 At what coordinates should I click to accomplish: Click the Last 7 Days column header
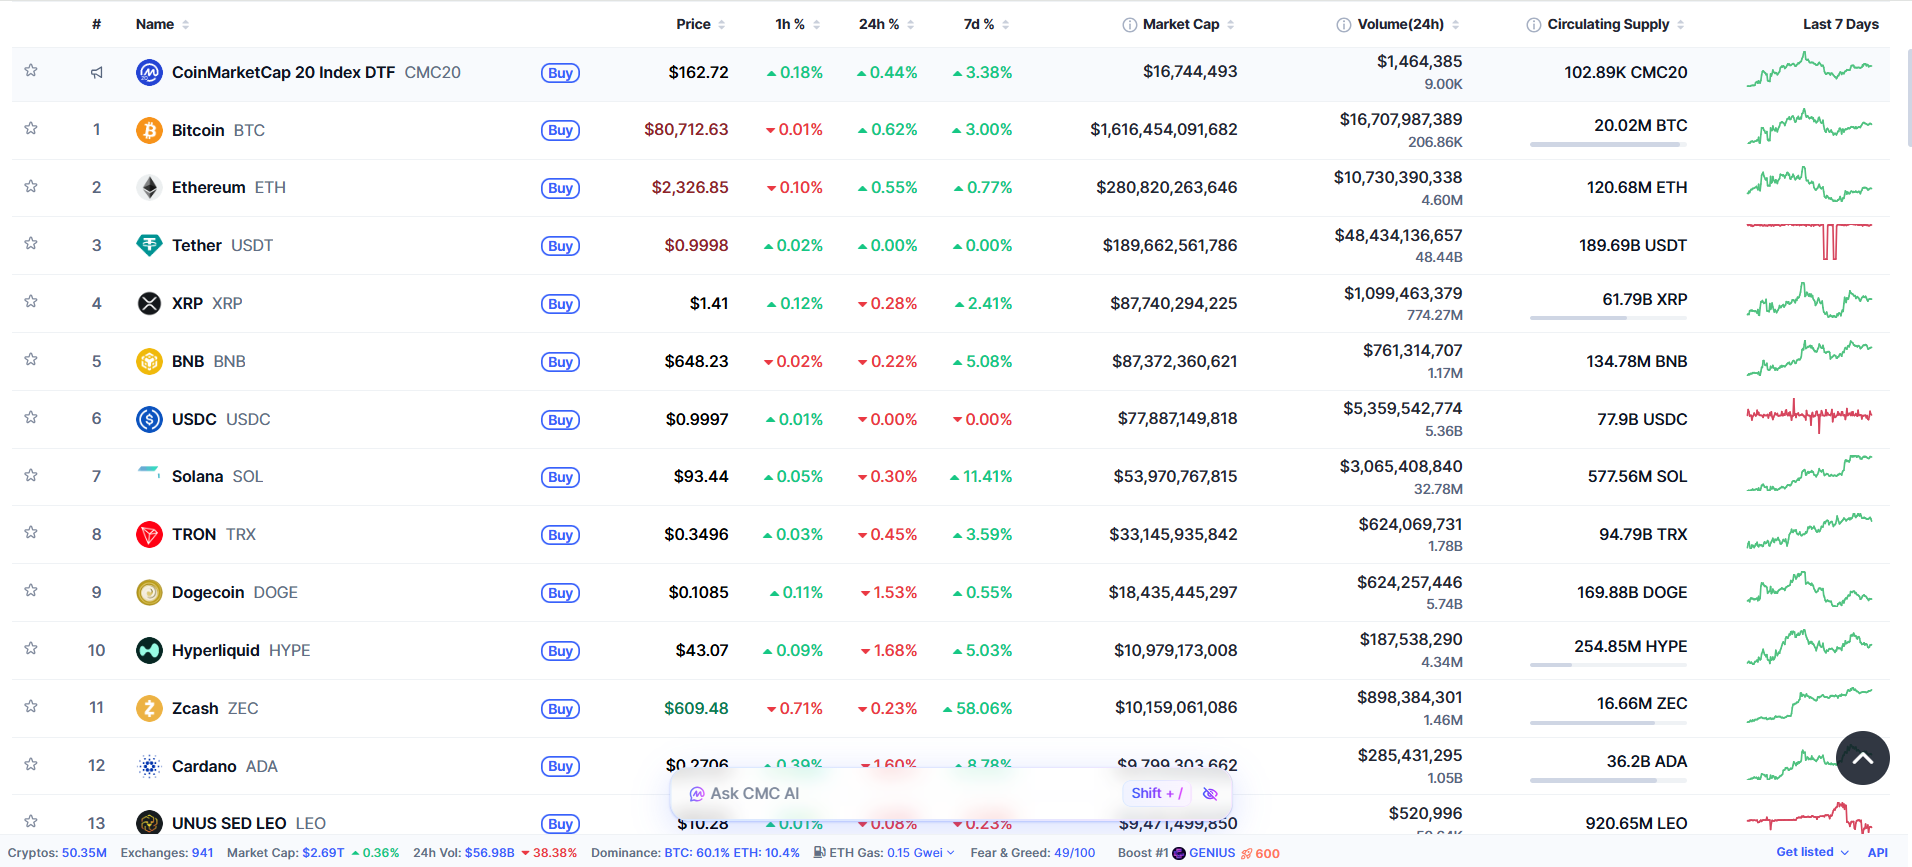1841,24
